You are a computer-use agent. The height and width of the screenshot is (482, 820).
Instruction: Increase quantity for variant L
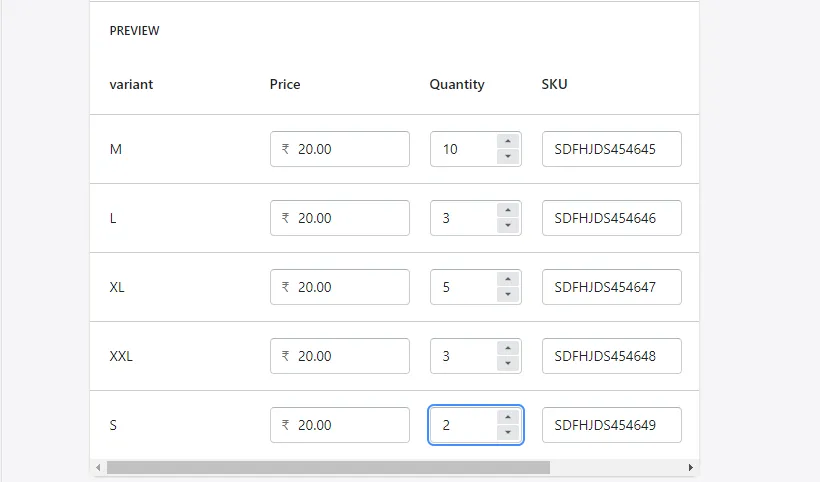point(508,210)
